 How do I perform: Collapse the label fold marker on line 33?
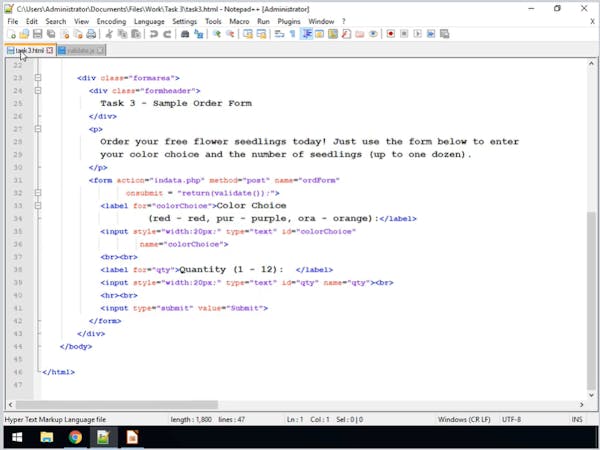coord(38,205)
